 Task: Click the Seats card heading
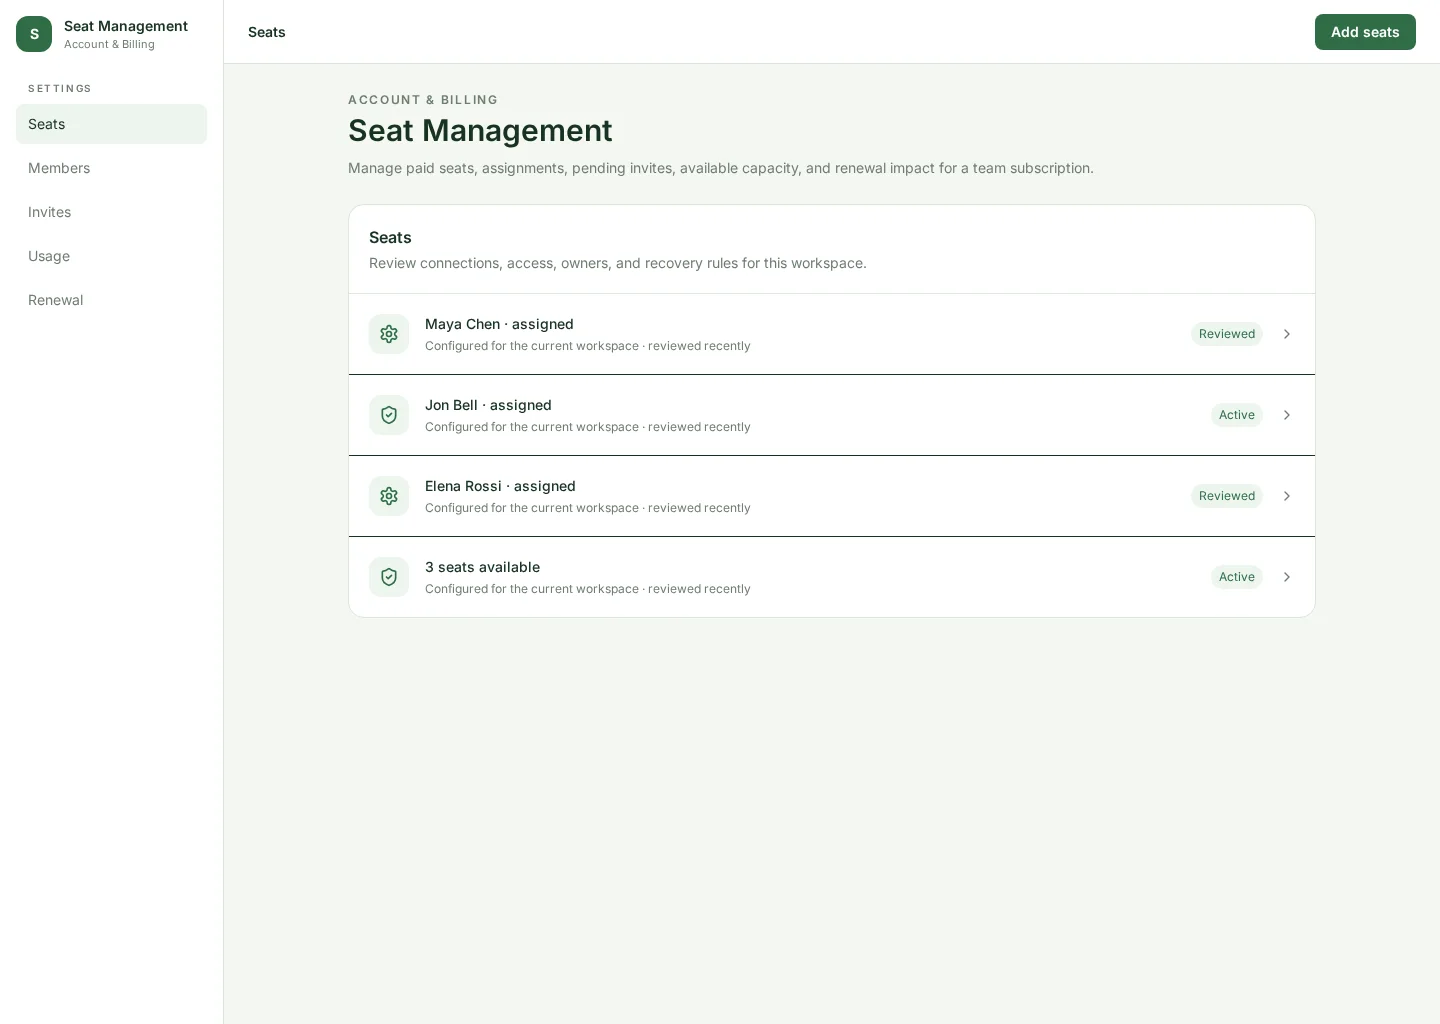pyautogui.click(x=390, y=237)
